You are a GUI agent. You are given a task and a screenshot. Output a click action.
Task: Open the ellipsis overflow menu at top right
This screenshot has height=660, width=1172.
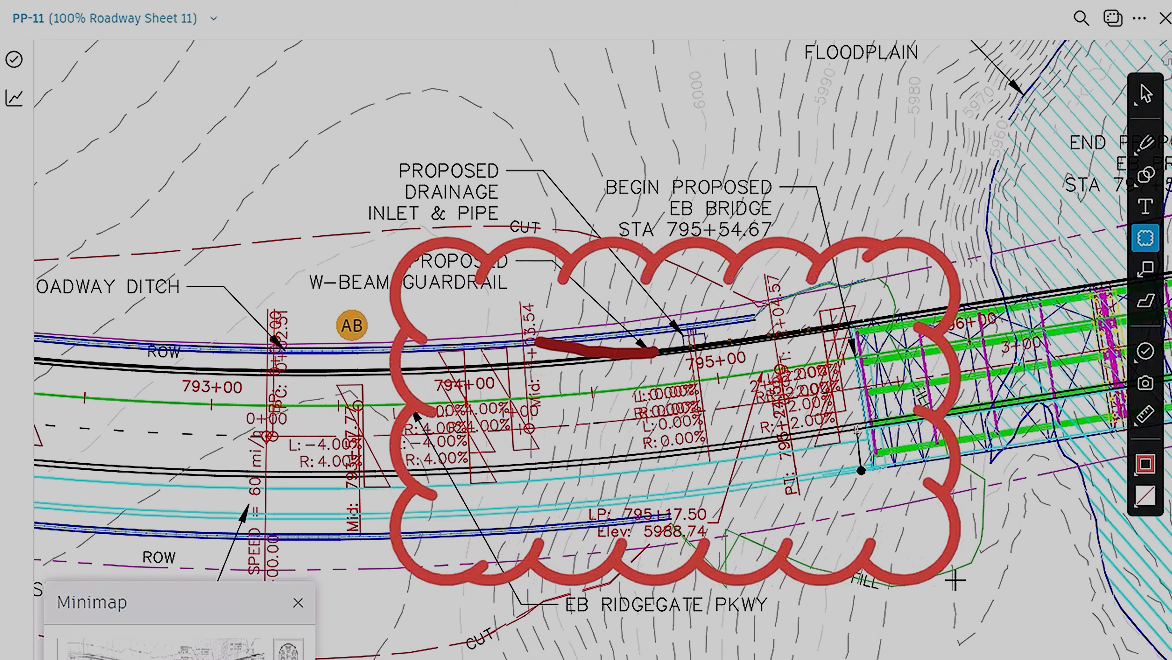pyautogui.click(x=1139, y=17)
